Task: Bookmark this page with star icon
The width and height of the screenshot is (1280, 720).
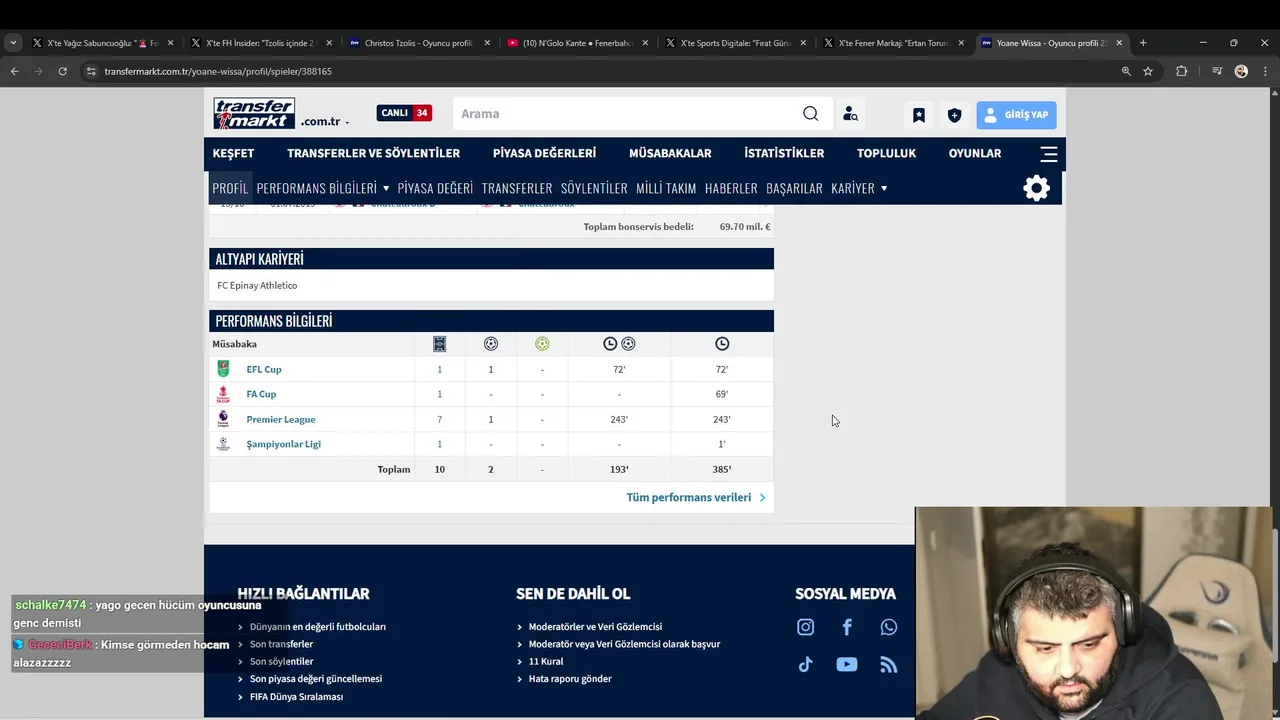Action: 1148,71
